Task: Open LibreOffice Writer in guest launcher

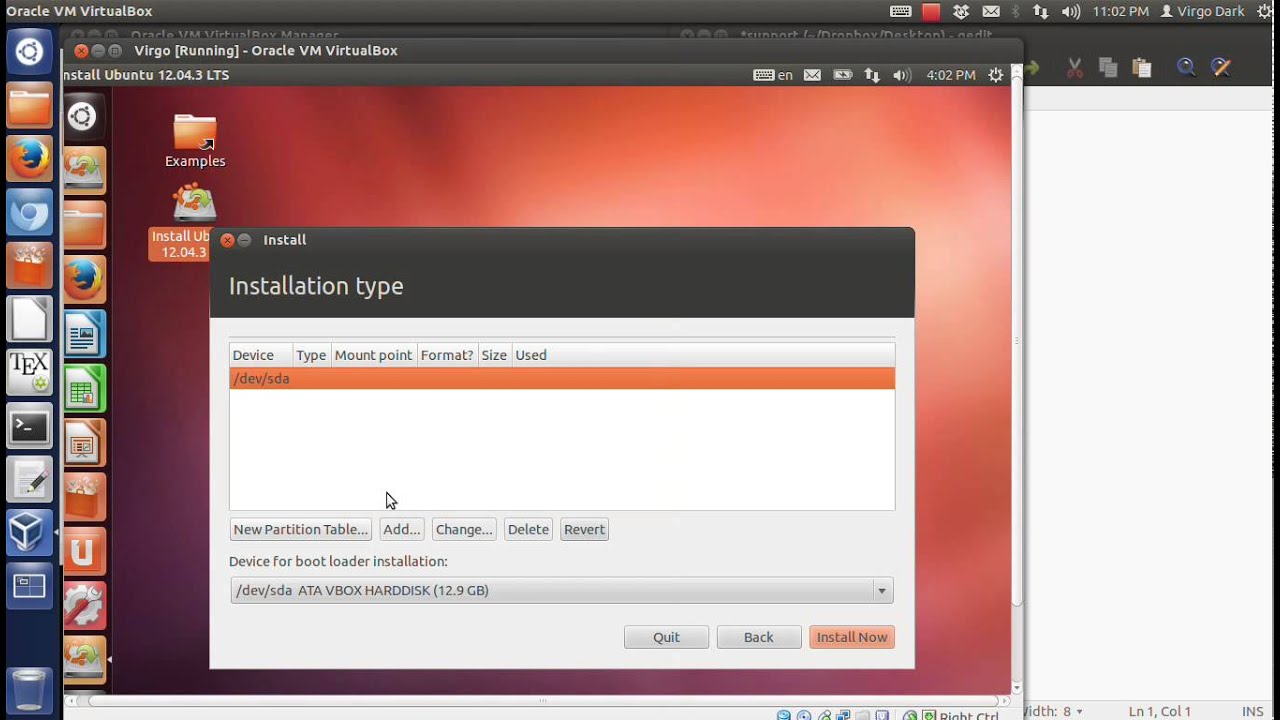Action: (84, 333)
